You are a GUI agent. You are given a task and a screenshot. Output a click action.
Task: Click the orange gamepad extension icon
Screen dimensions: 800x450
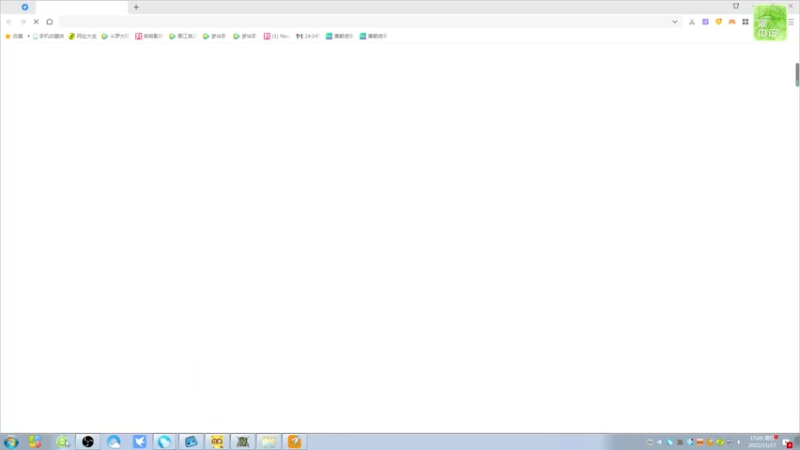click(x=732, y=22)
